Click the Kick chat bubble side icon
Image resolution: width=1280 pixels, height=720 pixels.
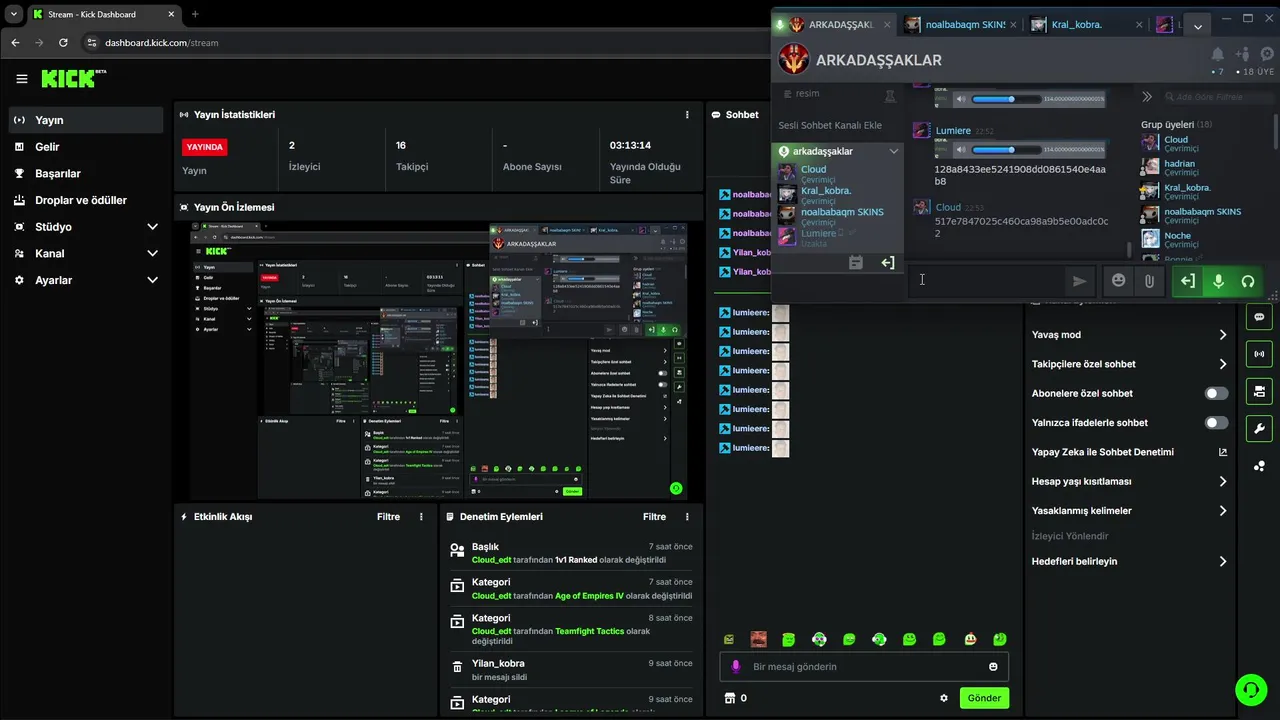click(x=1259, y=317)
